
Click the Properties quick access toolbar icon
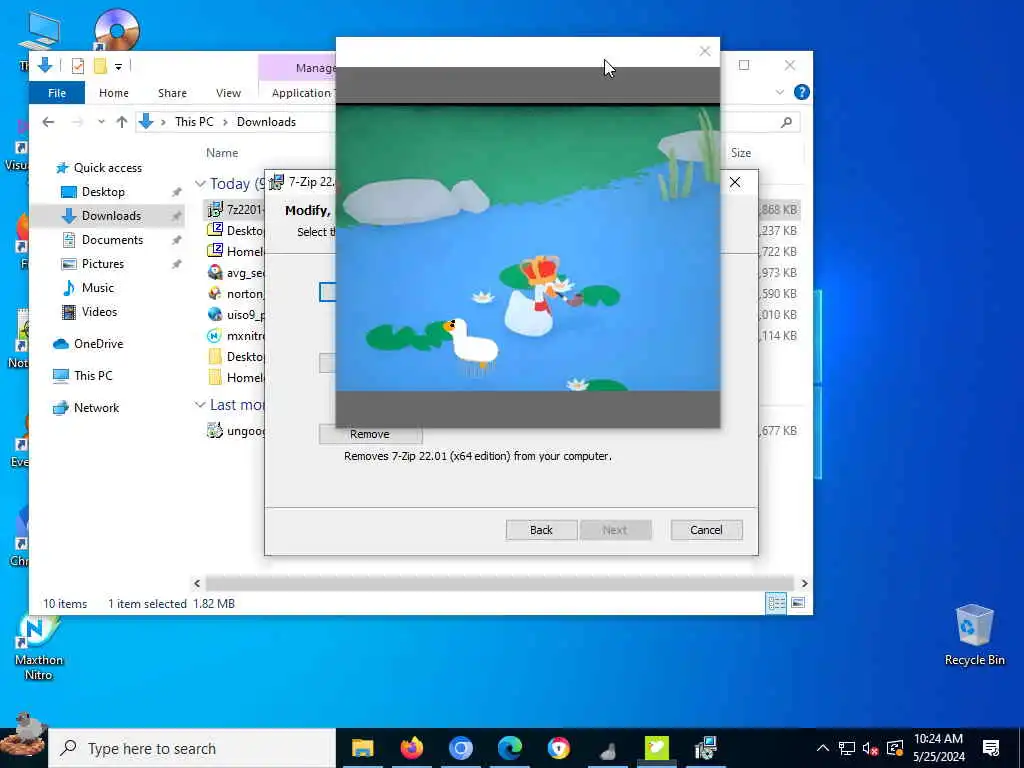78,65
